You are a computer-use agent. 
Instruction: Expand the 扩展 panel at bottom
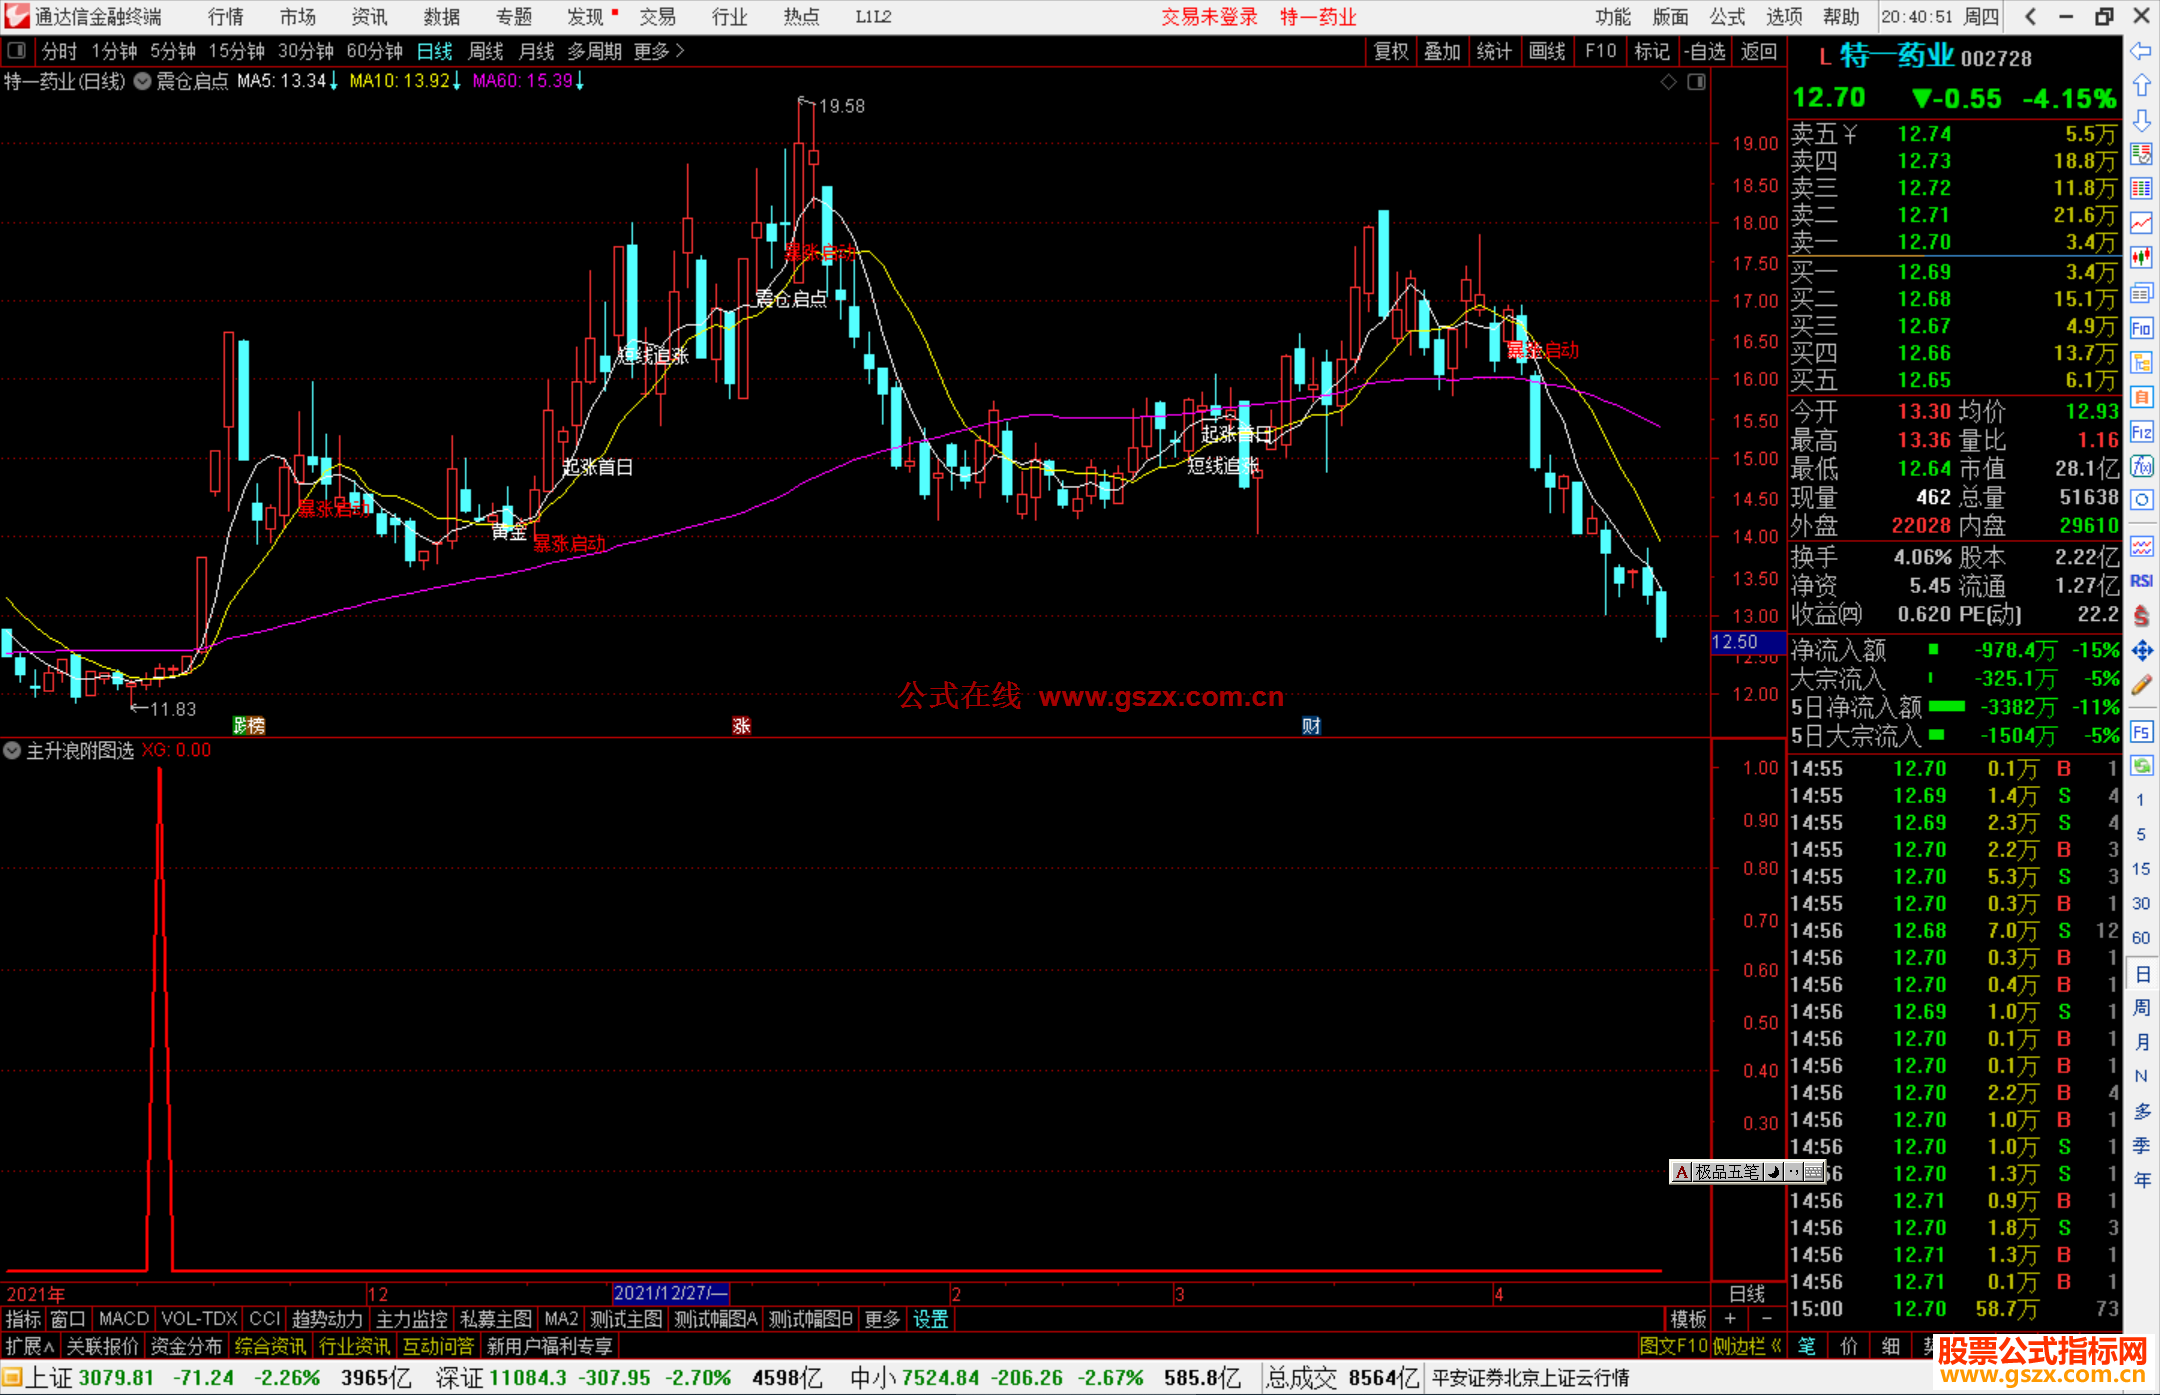click(x=30, y=1346)
